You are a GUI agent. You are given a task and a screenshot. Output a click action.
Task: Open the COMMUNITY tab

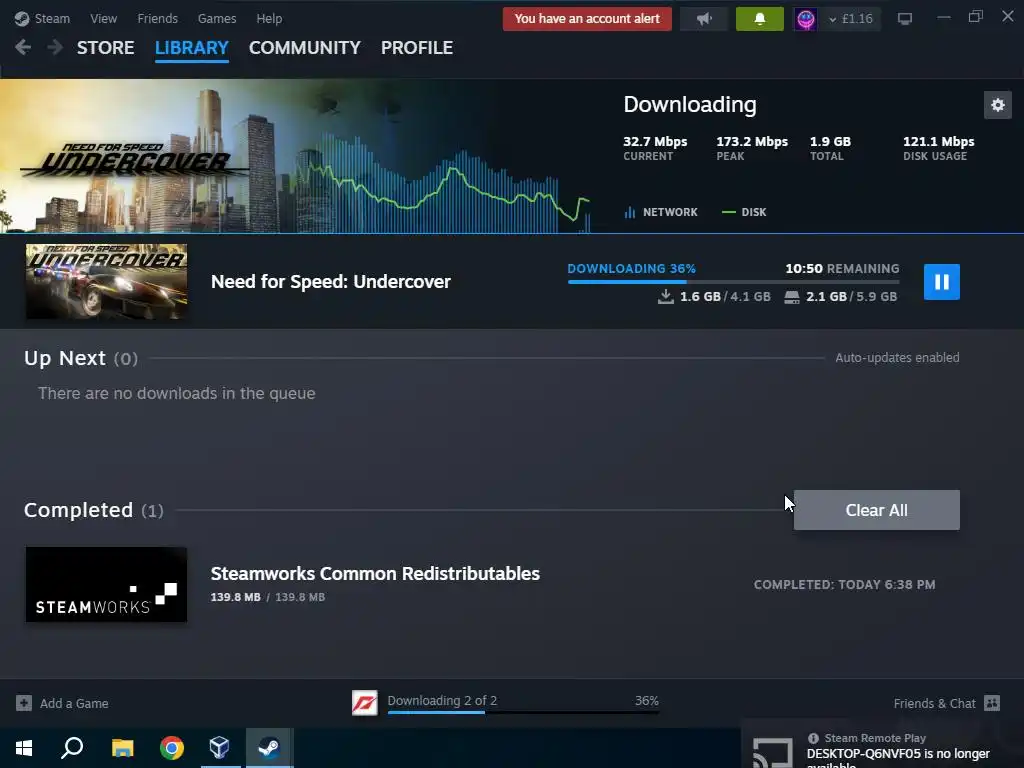click(304, 48)
